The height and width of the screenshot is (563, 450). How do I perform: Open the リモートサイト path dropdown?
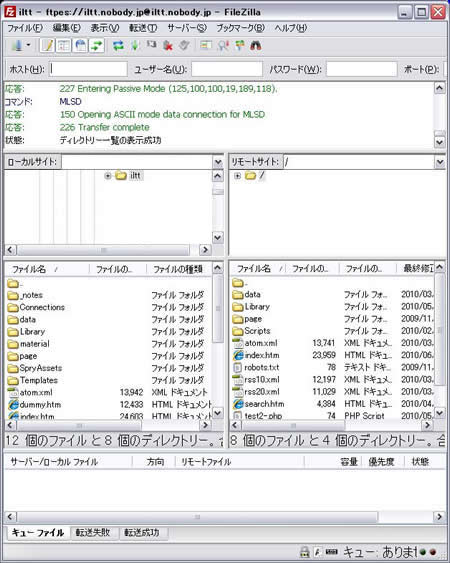pos(440,162)
